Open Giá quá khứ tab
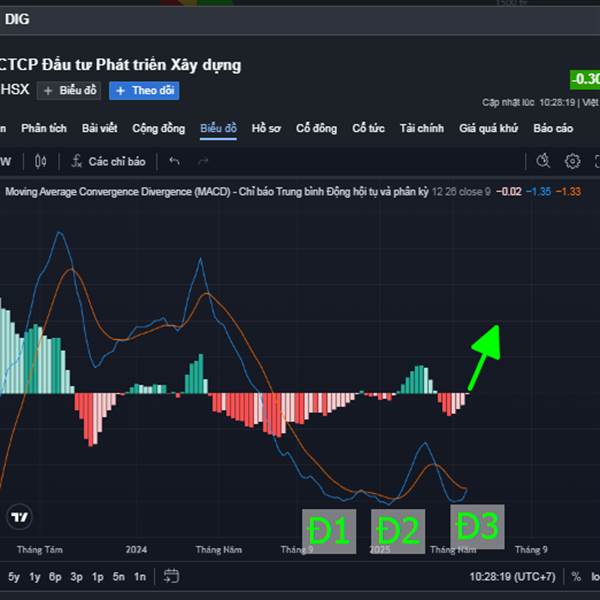 pyautogui.click(x=489, y=128)
